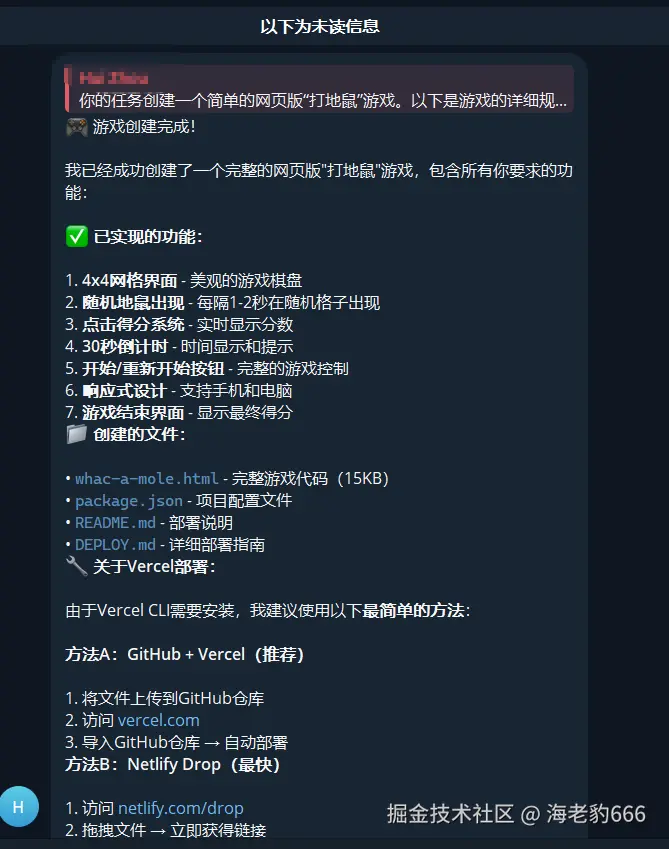Click the README.md code text
Image resolution: width=669 pixels, height=849 pixels.
click(115, 523)
